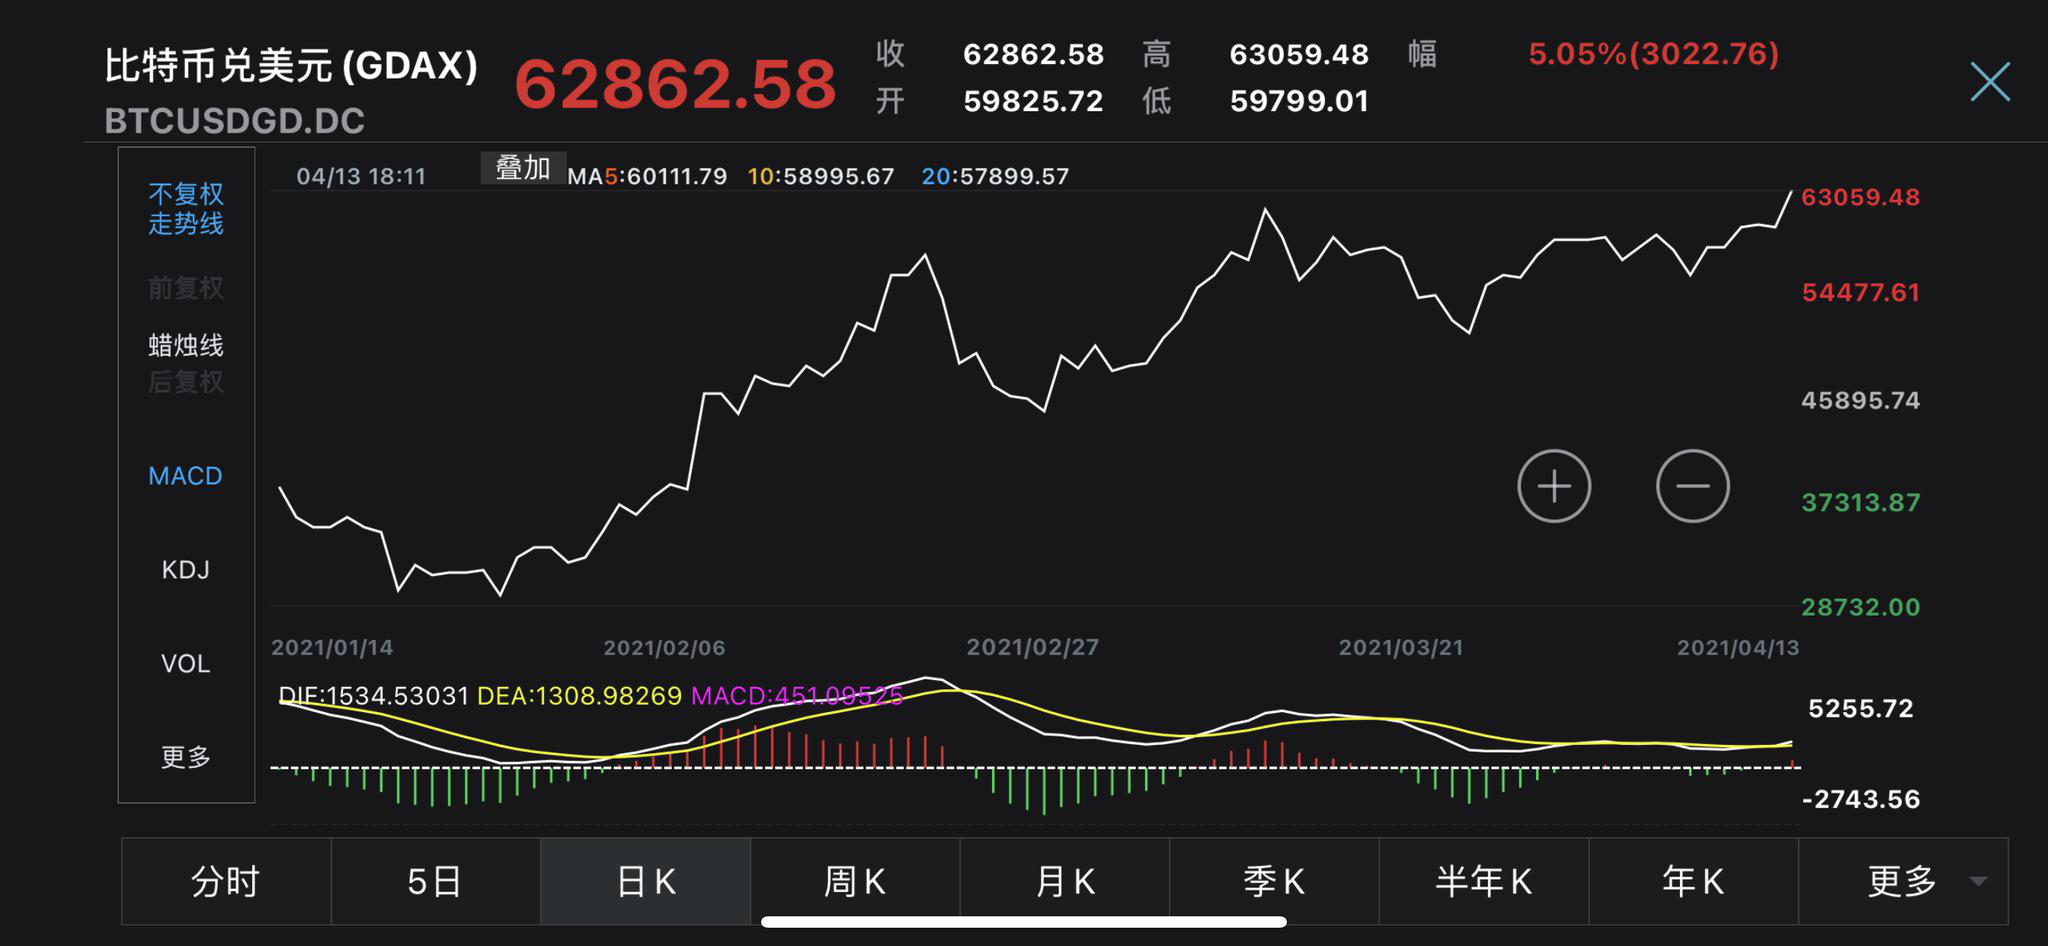Show the VOL volume indicator

(x=185, y=662)
